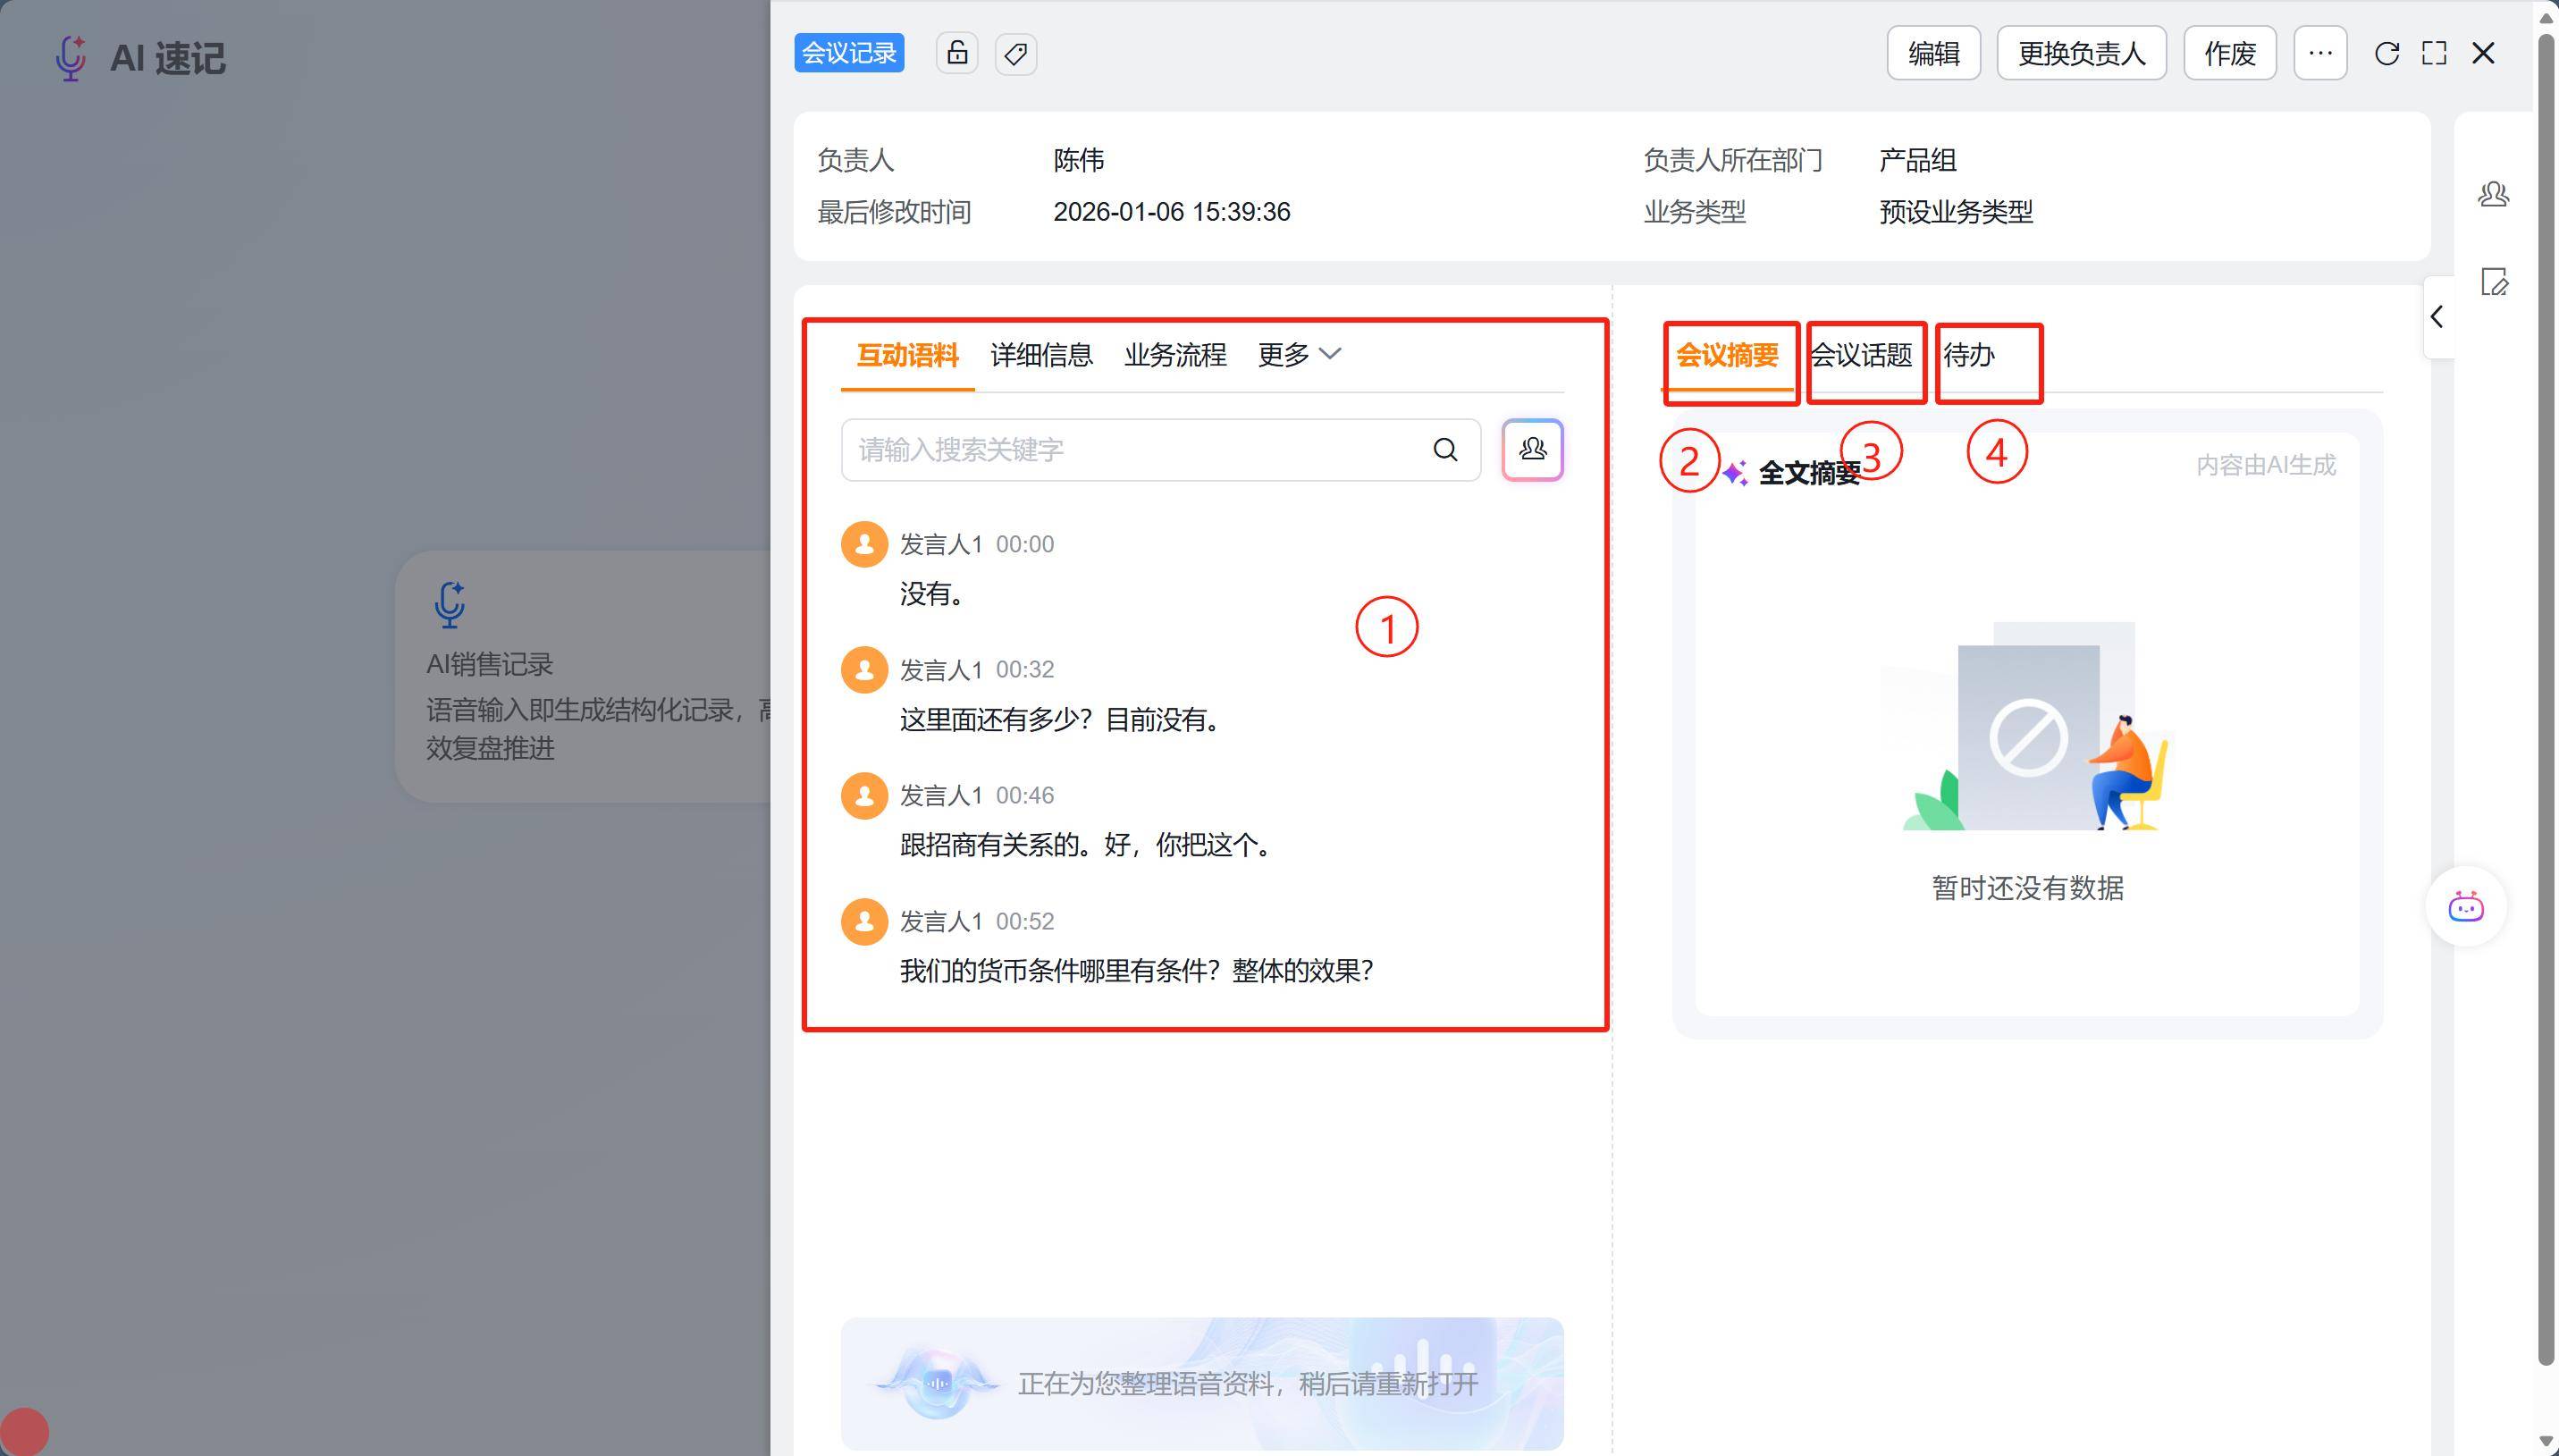Click the 编辑 button
The image size is (2559, 1456).
1933,53
